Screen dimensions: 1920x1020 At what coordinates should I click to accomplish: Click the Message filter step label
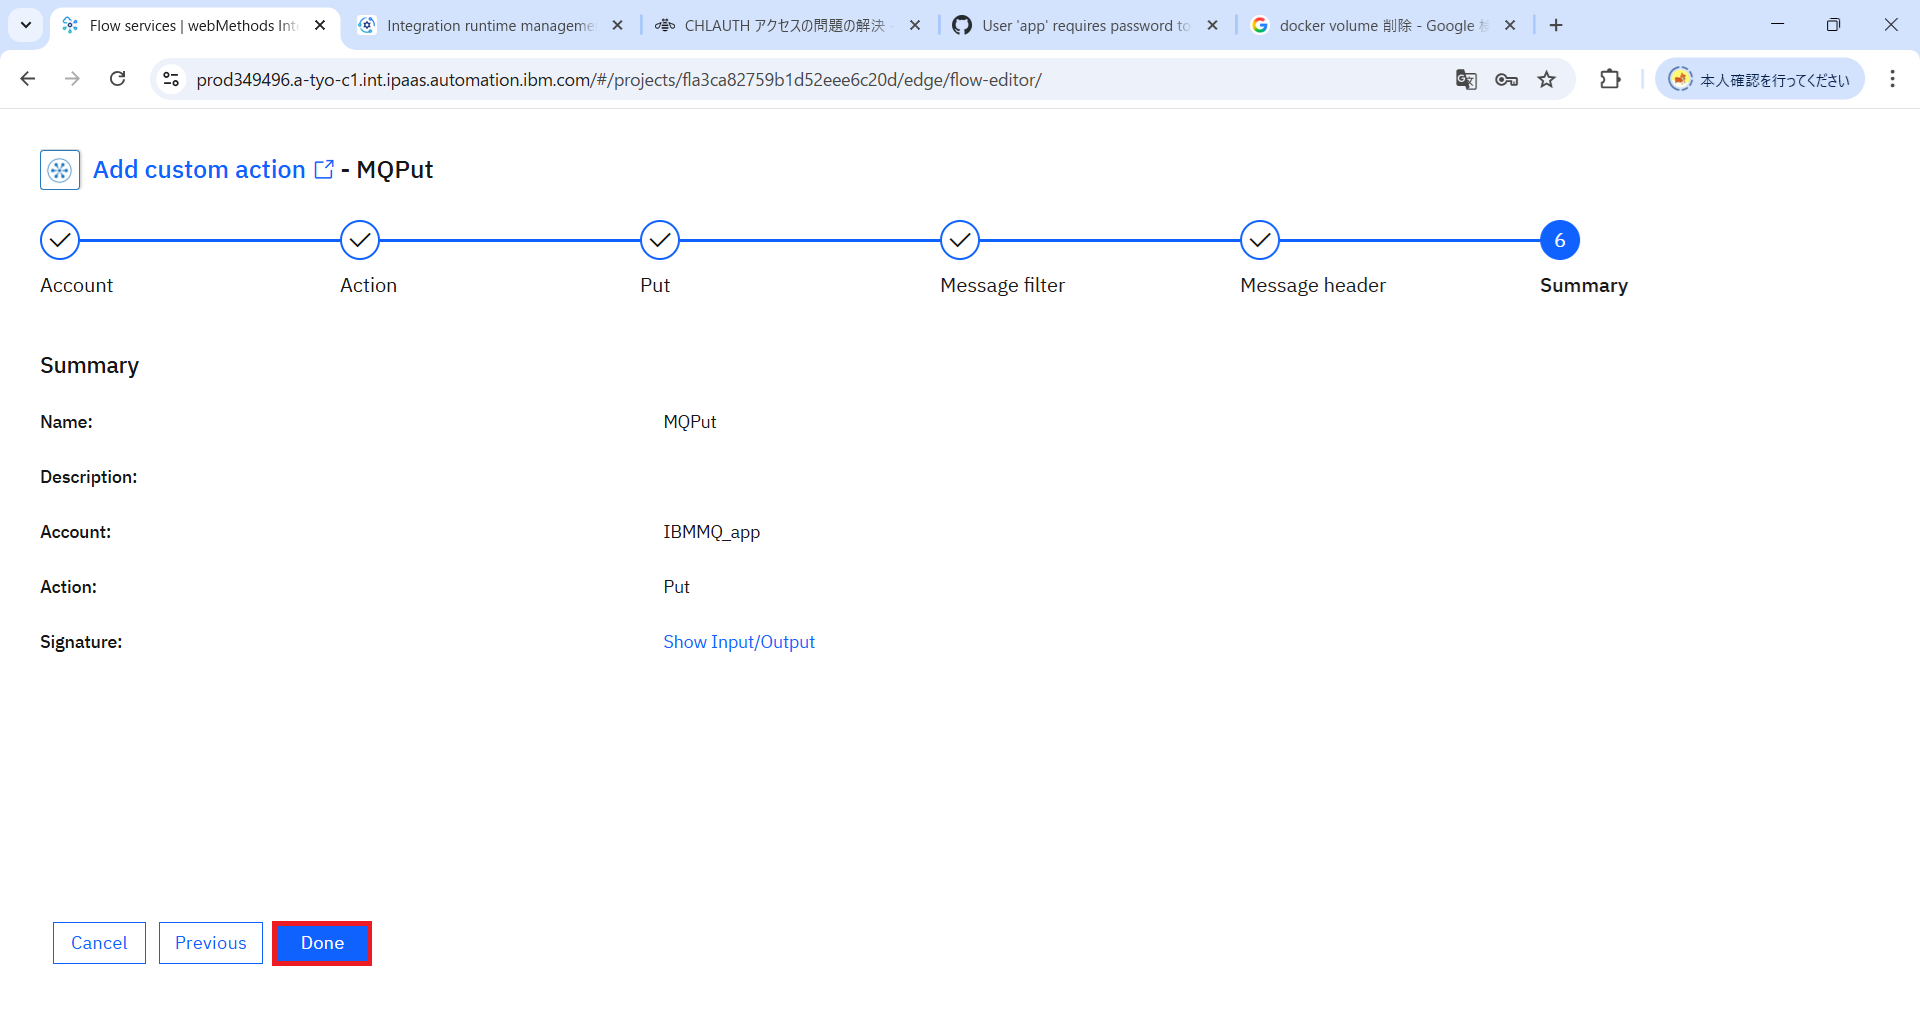pyautogui.click(x=1002, y=286)
